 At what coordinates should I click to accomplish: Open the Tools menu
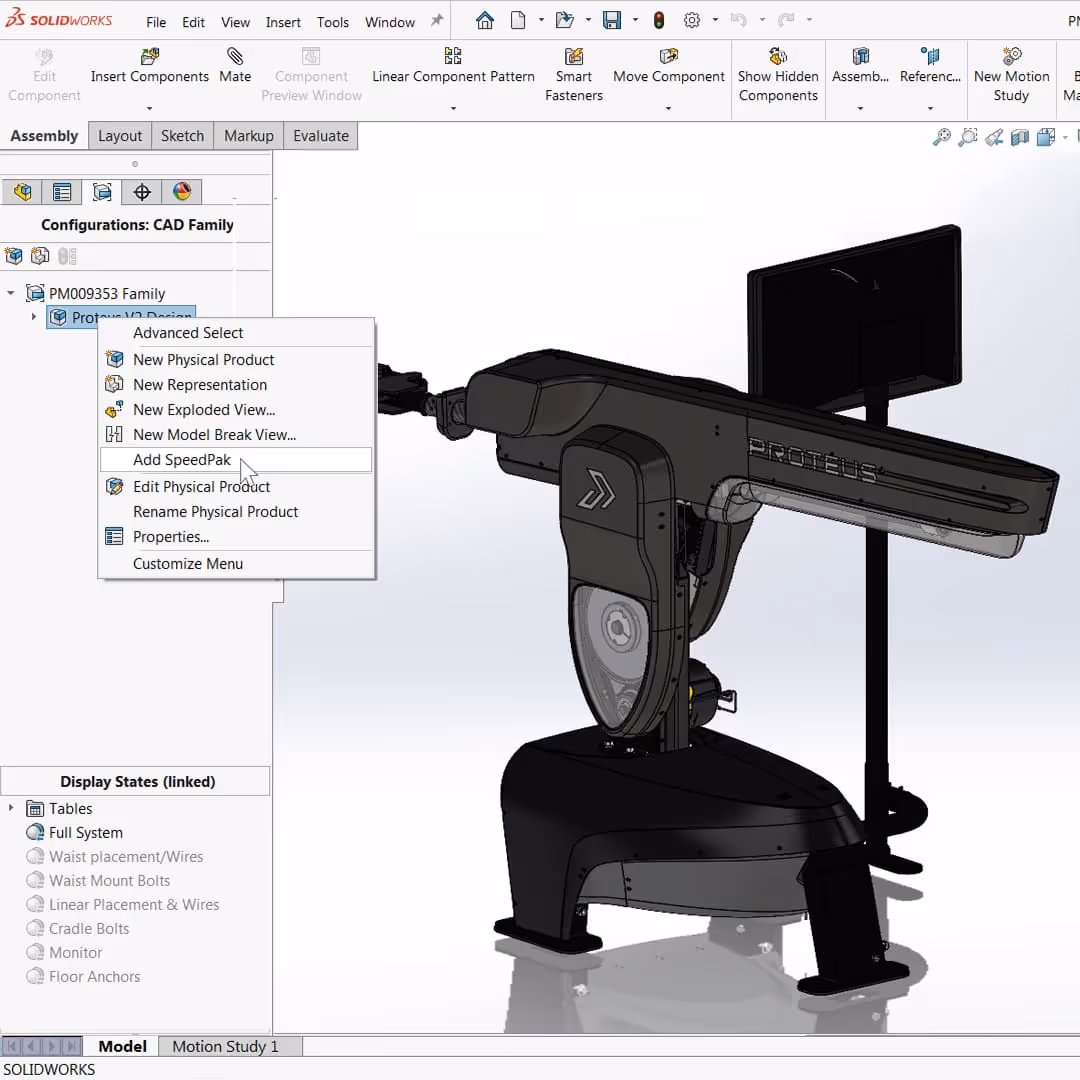pos(333,22)
